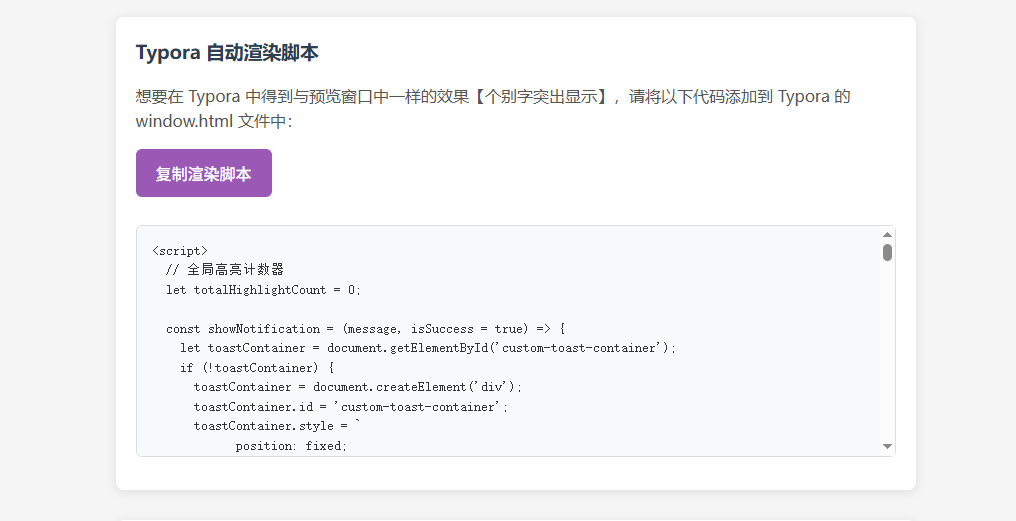Screen dimensions: 1016x521
Task: Click the window.html 文件中 description text
Action: (214, 121)
